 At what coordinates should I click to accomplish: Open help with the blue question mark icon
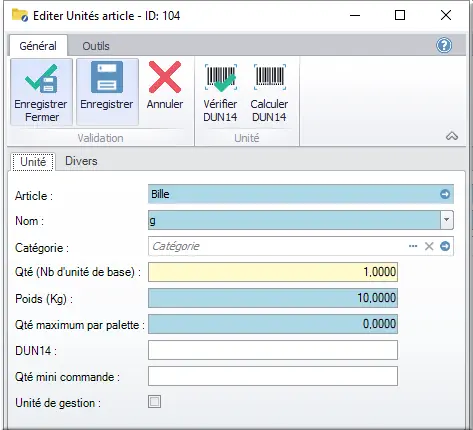click(444, 45)
